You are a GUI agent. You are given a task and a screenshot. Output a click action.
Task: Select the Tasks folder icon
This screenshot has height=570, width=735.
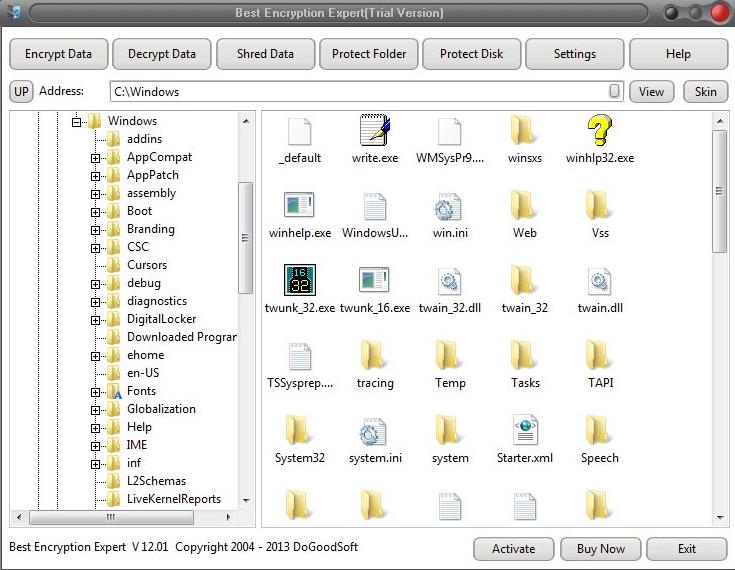524,355
